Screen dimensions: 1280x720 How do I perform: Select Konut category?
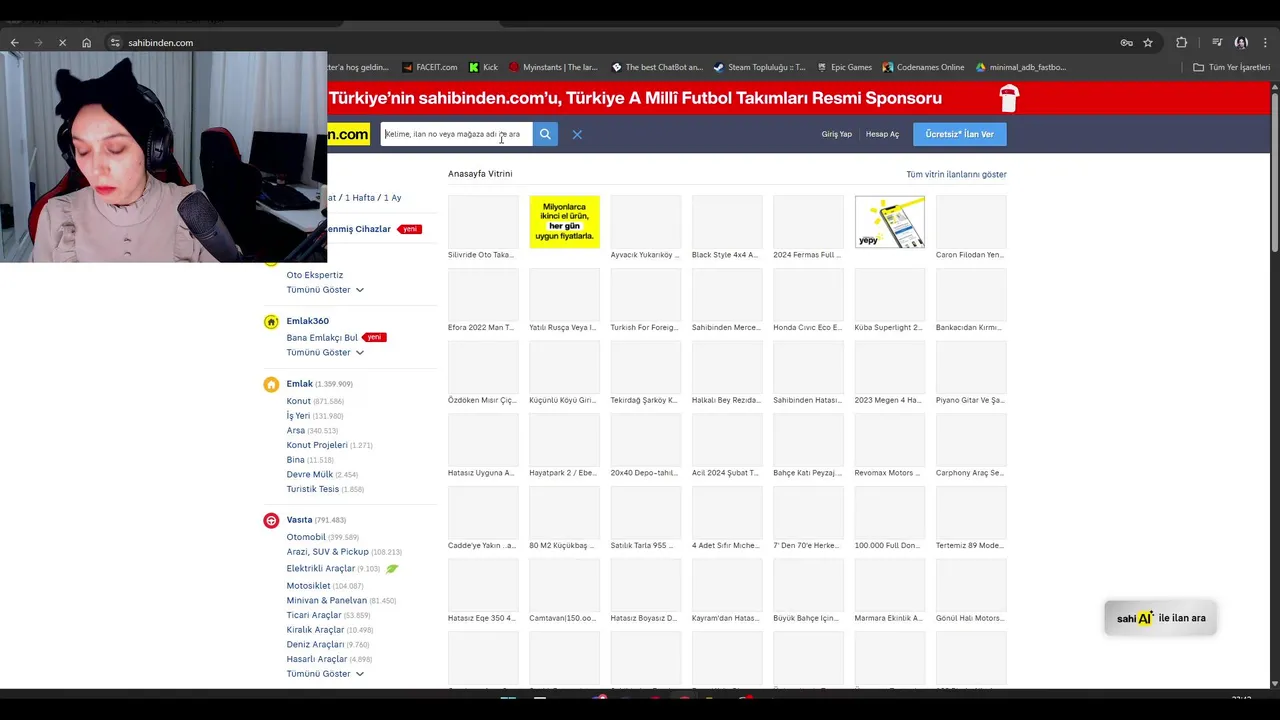299,401
